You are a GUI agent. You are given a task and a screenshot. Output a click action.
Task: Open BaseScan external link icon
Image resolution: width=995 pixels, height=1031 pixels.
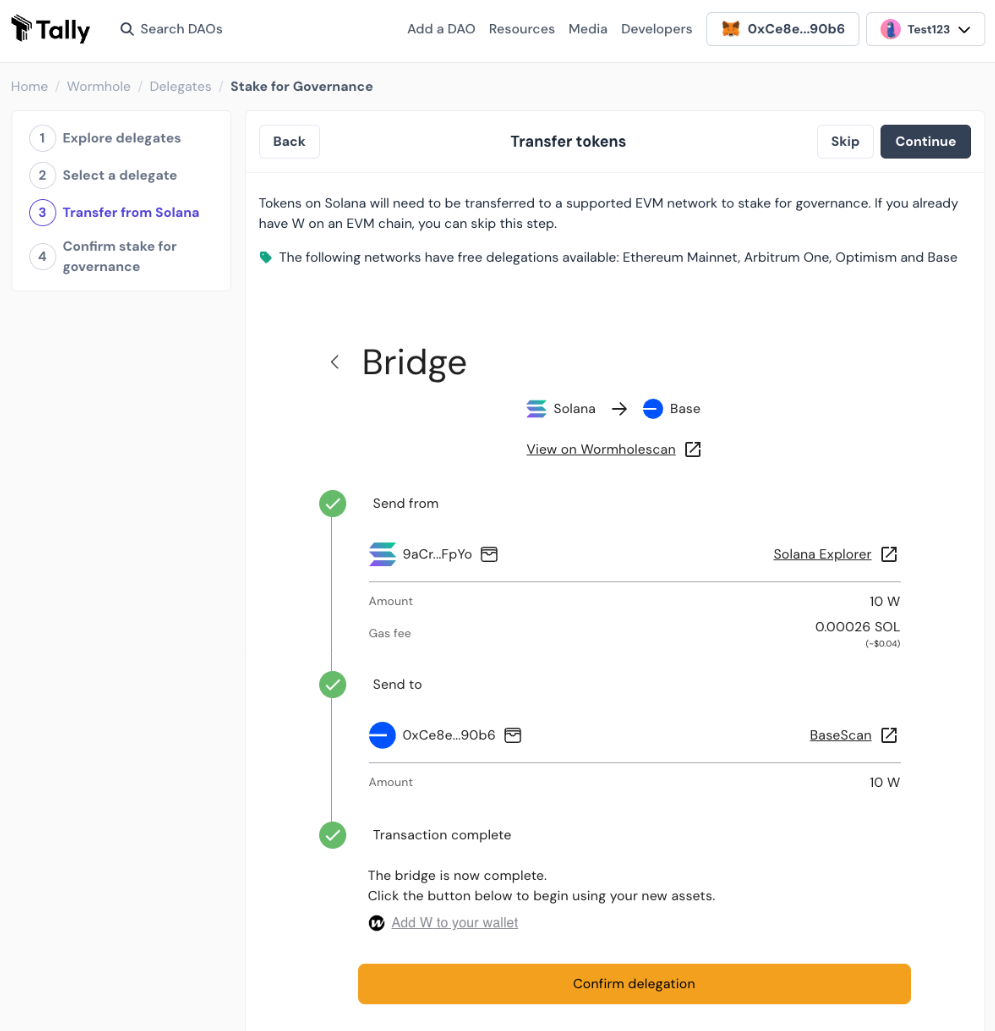click(x=889, y=735)
